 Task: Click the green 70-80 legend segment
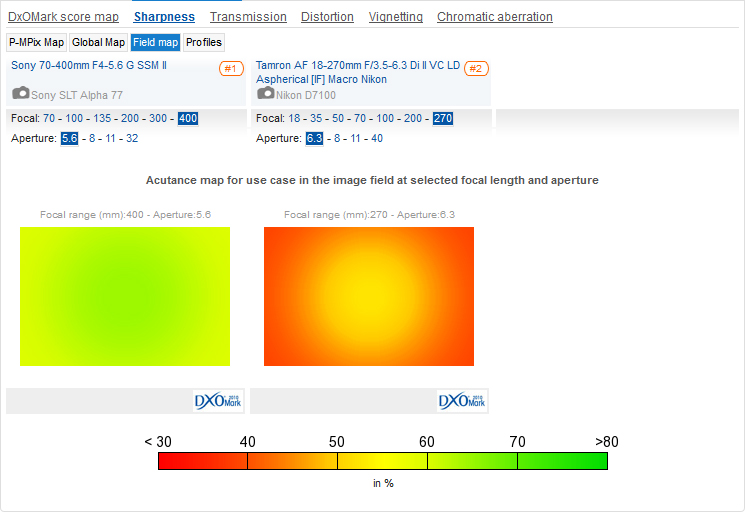(562, 461)
